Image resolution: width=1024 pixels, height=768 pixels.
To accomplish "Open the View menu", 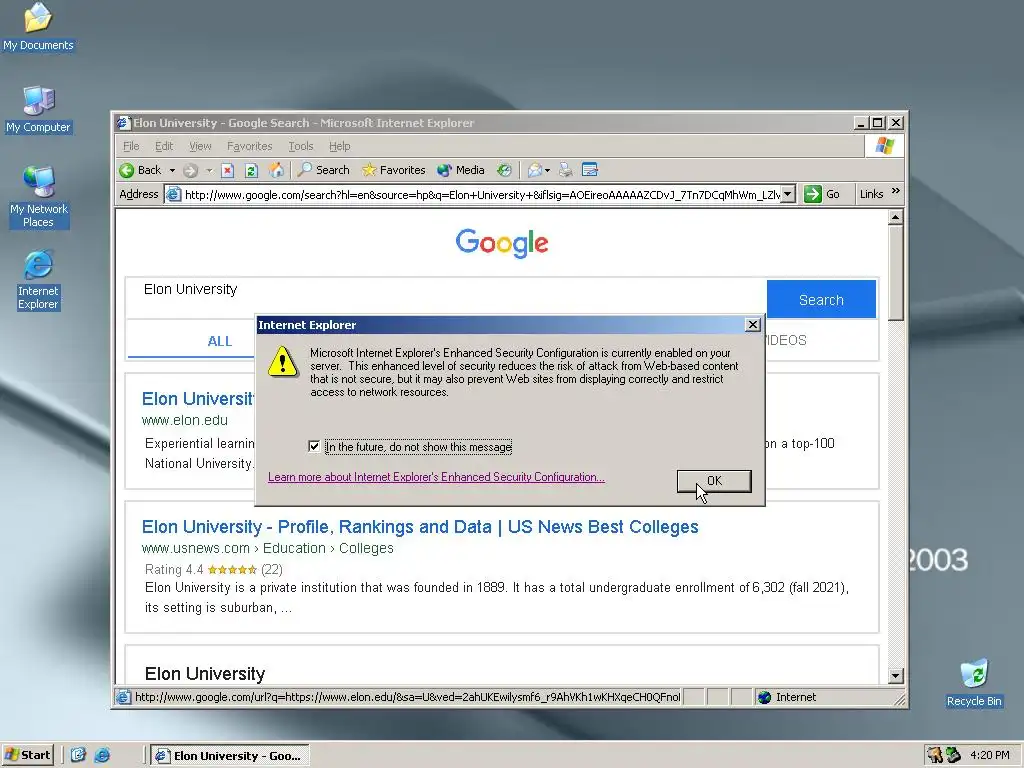I will [x=200, y=146].
